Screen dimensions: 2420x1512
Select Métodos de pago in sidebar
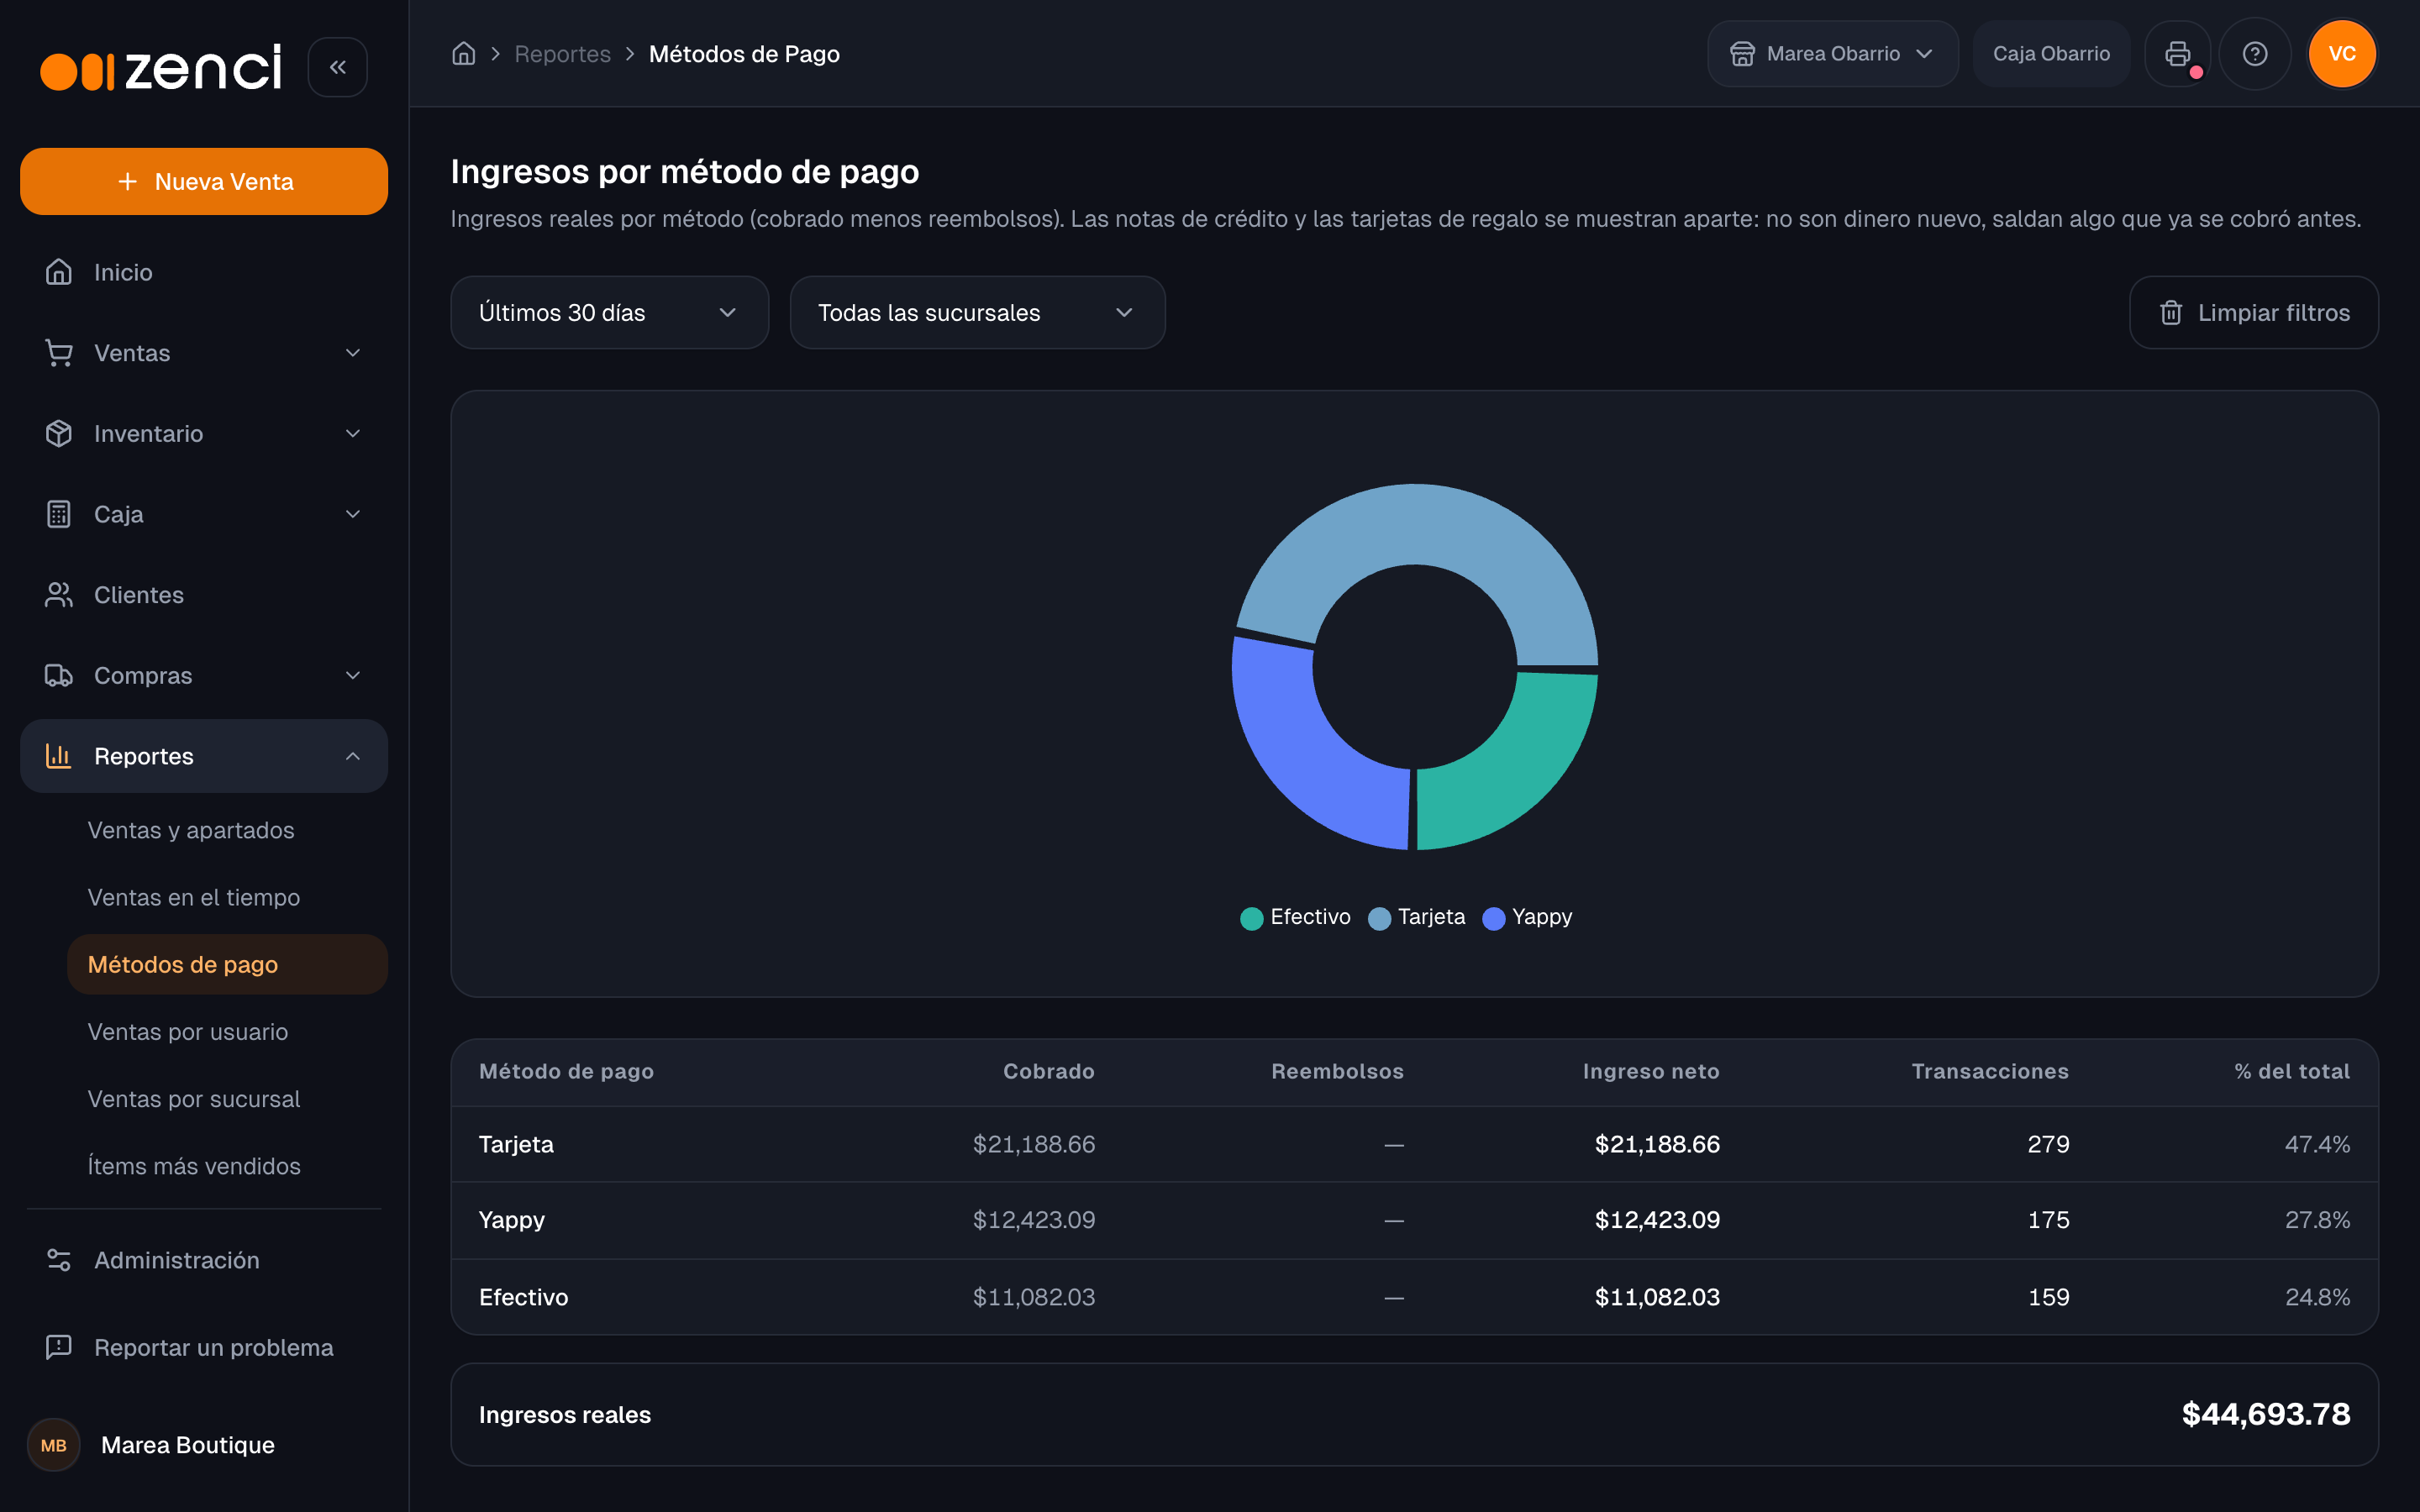point(227,964)
